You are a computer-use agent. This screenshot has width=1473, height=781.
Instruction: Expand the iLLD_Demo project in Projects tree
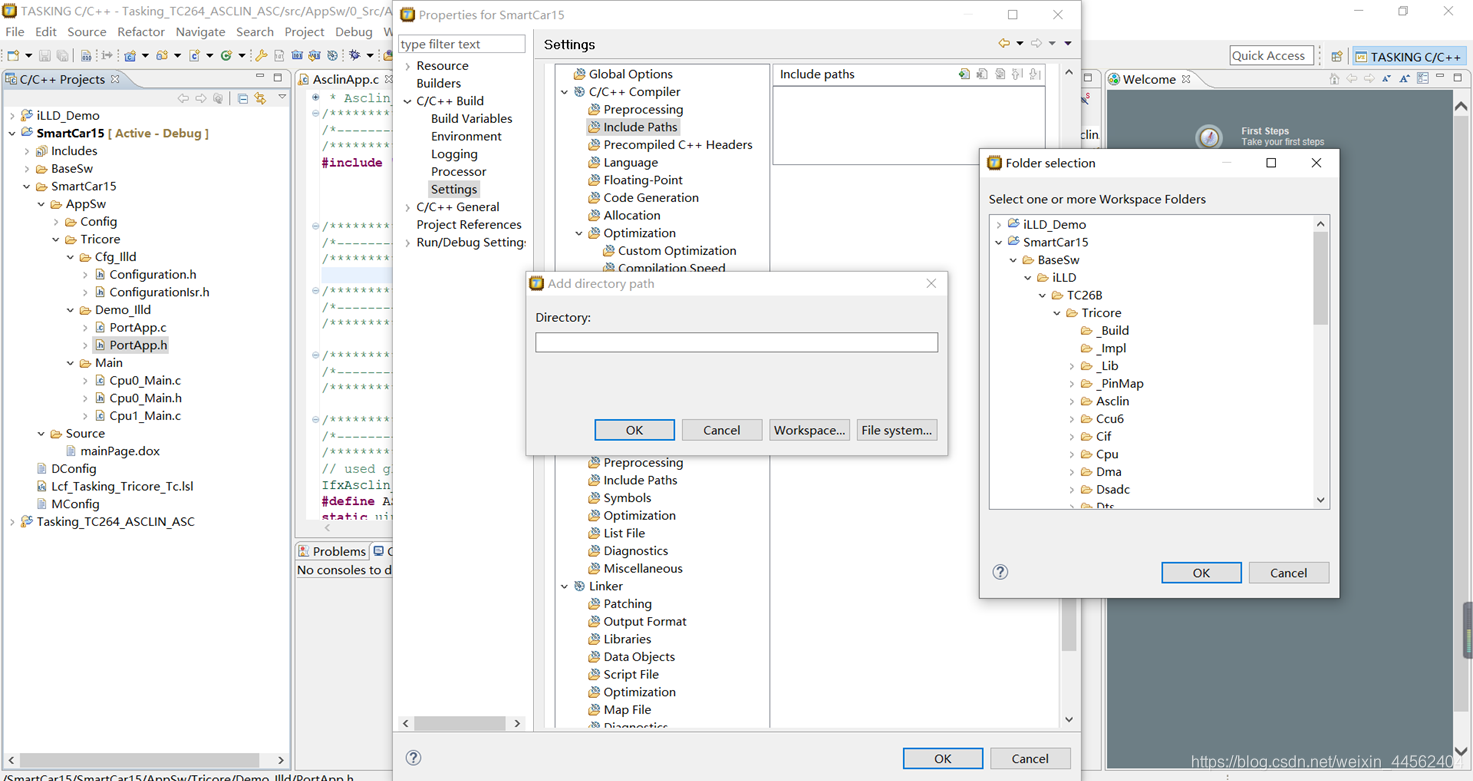12,115
